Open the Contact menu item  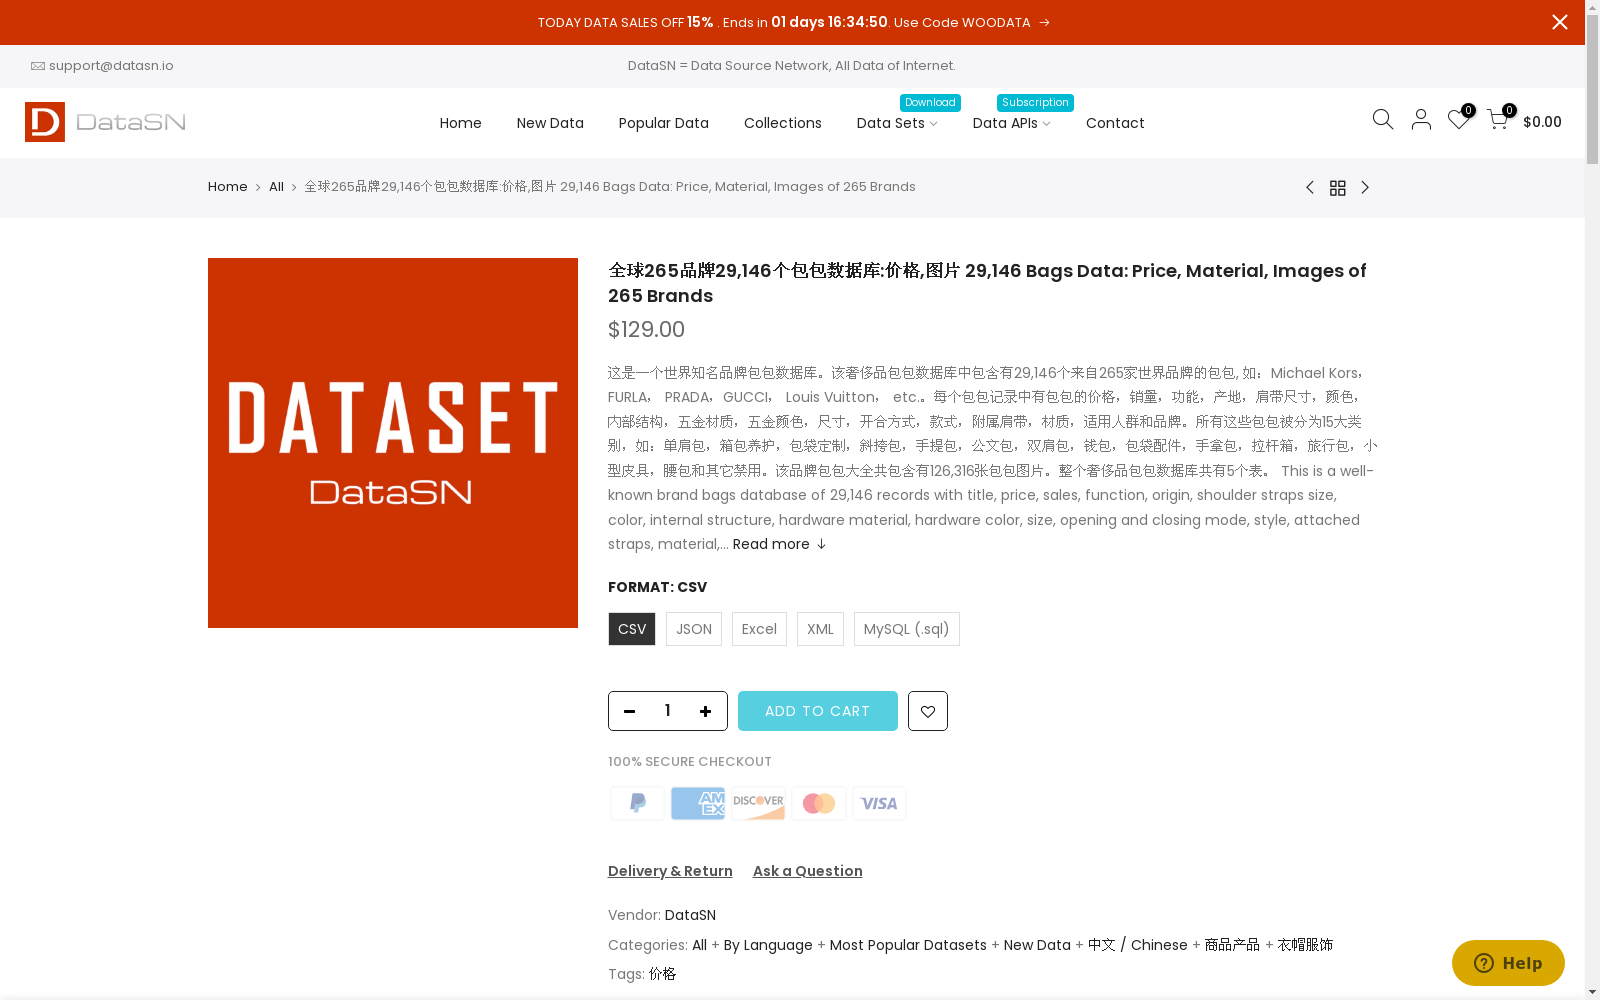coord(1115,123)
